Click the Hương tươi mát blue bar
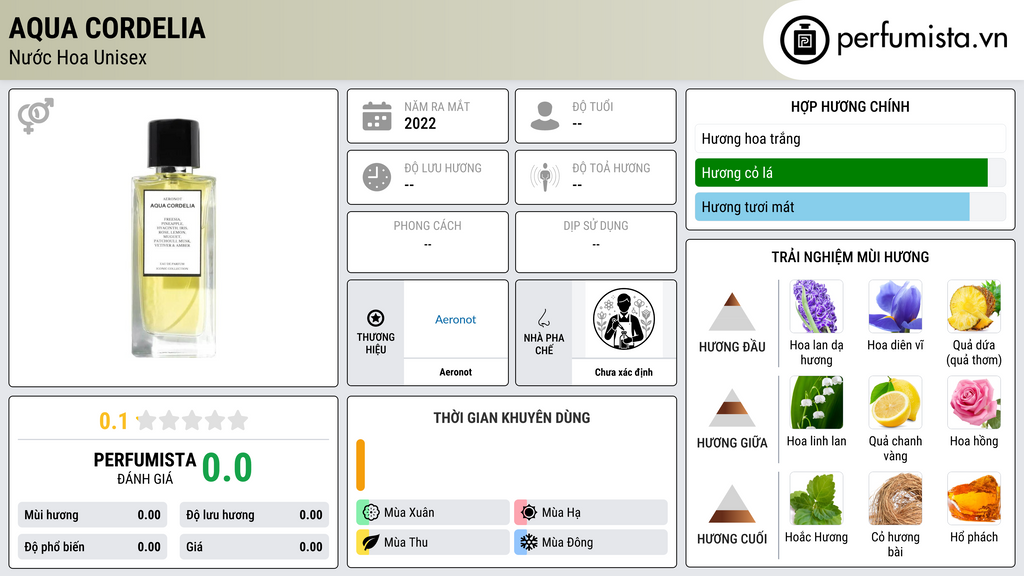This screenshot has width=1024, height=576. point(832,207)
